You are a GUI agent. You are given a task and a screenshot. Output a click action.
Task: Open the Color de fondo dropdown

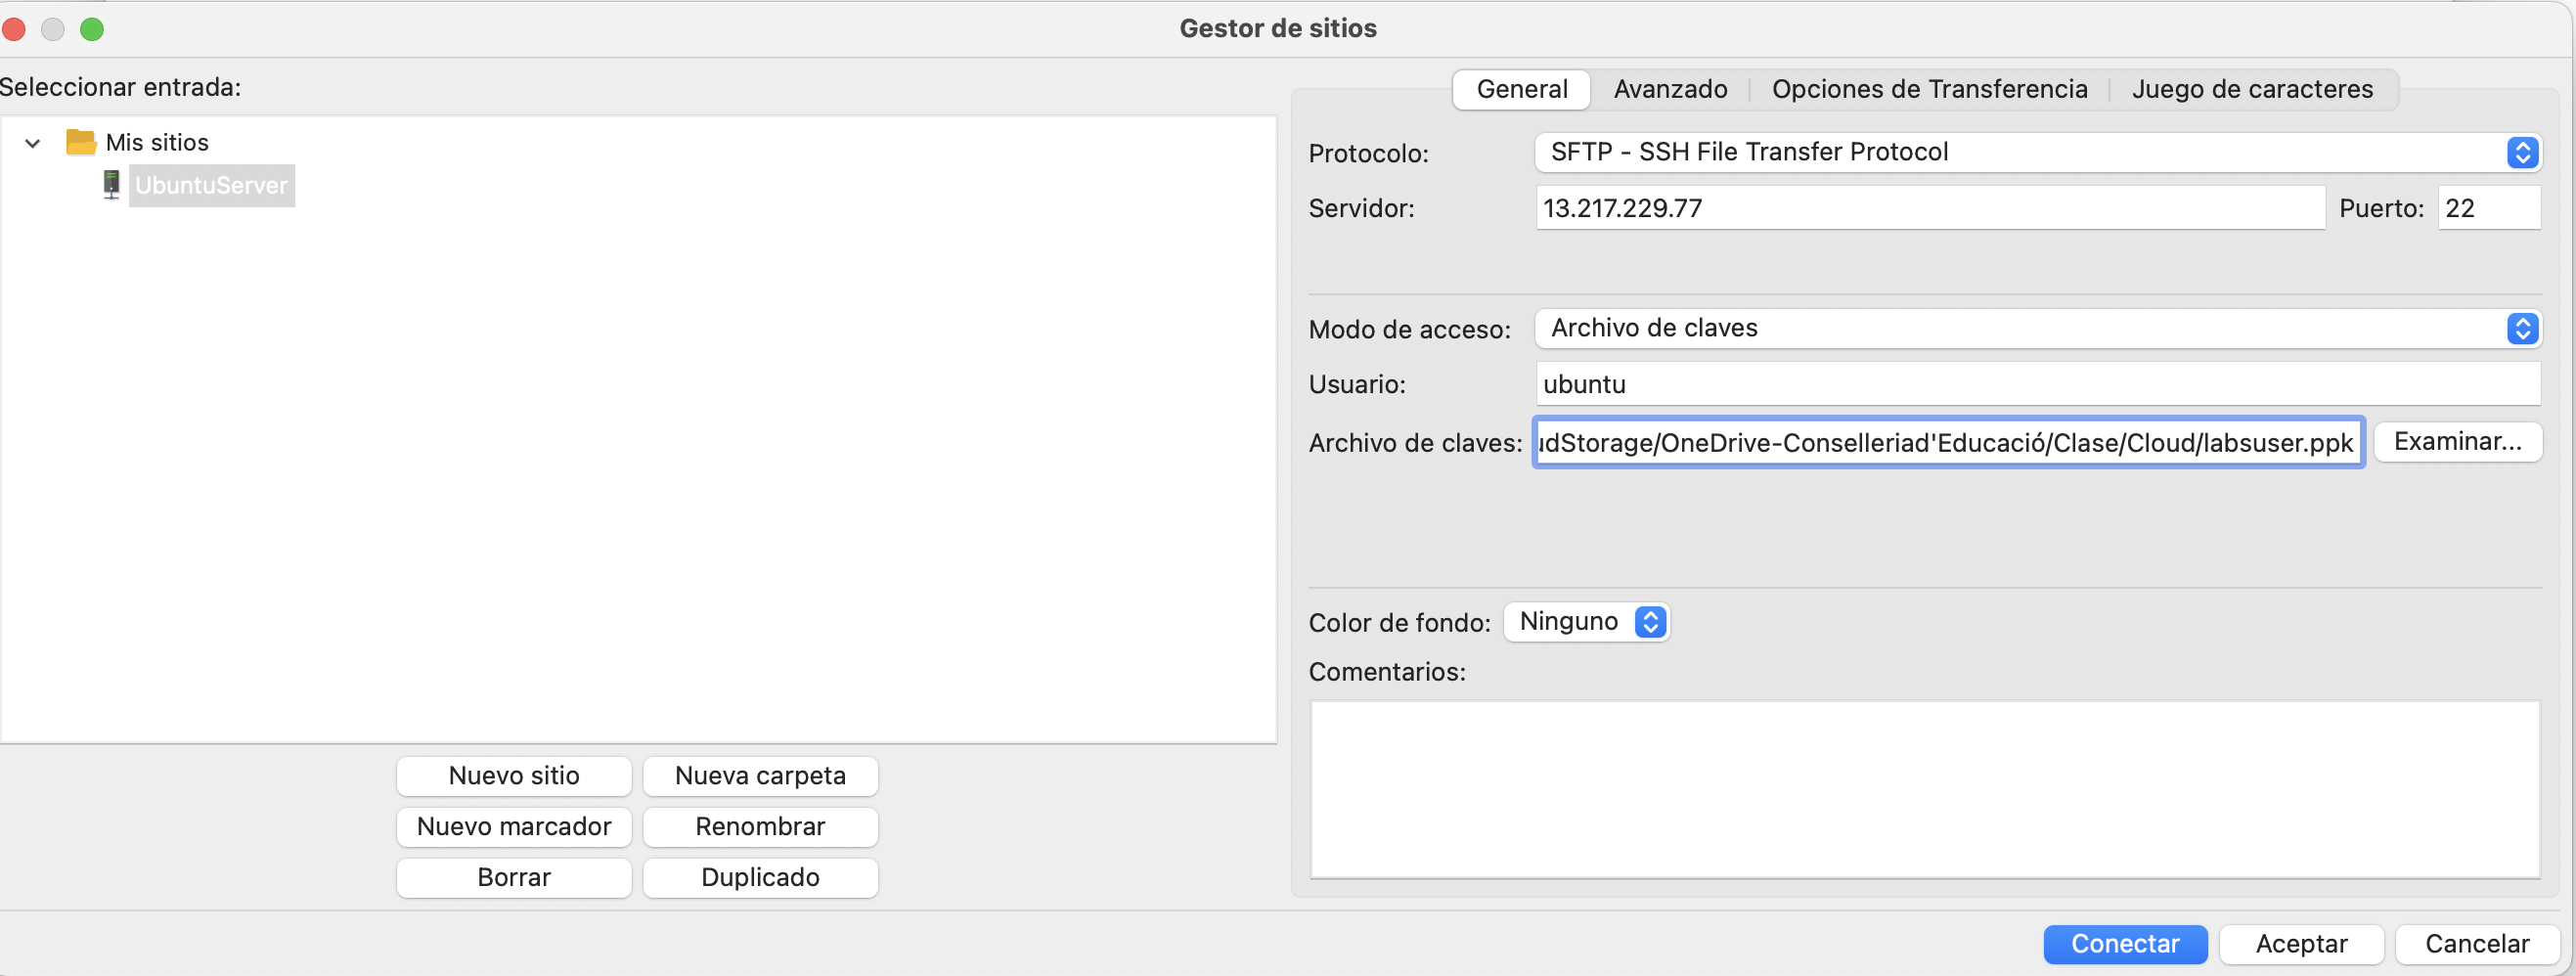point(1586,622)
